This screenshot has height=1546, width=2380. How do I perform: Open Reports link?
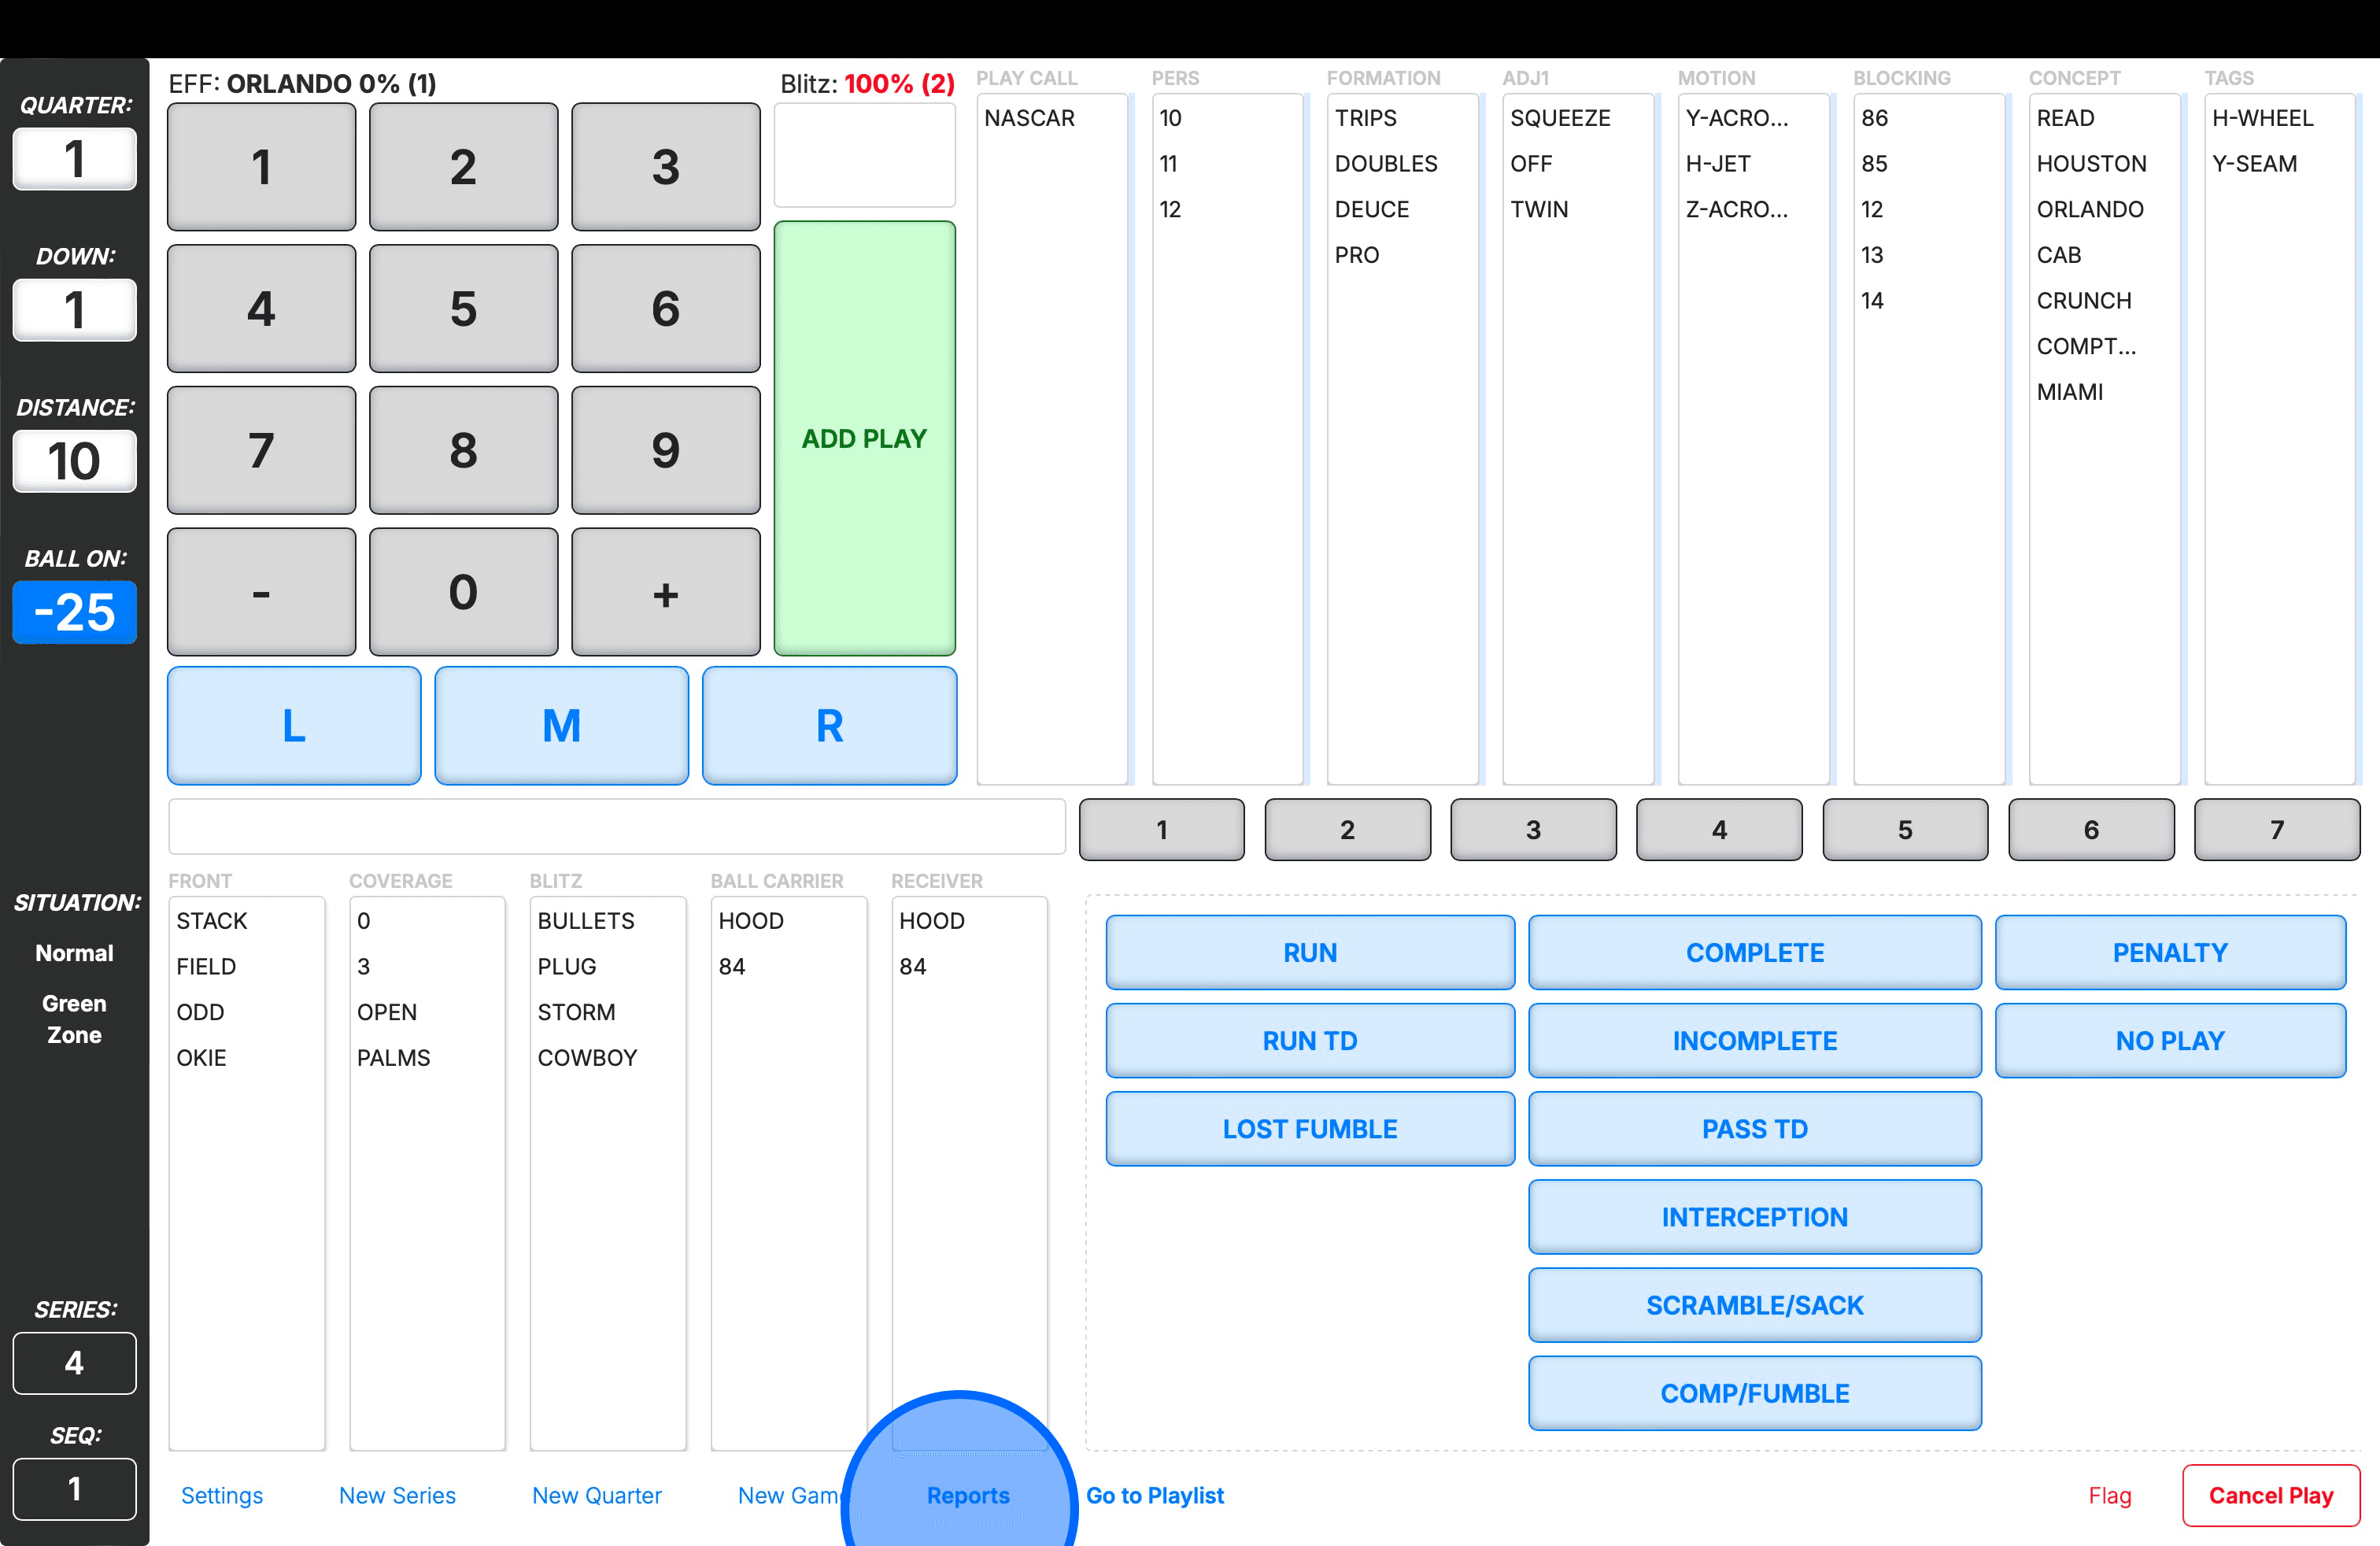[x=968, y=1496]
